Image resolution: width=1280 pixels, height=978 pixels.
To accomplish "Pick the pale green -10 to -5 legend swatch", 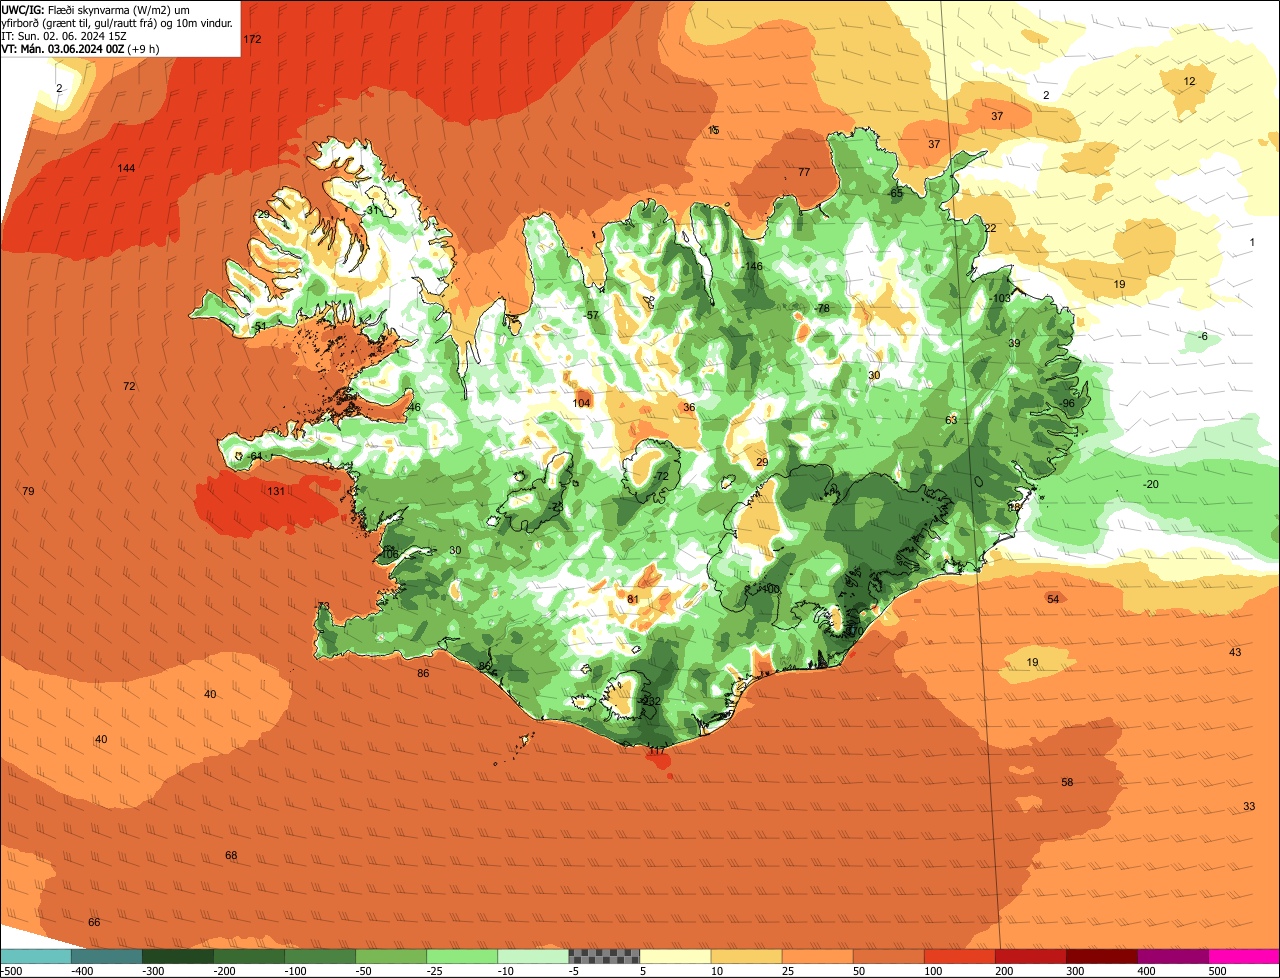I will [x=533, y=956].
